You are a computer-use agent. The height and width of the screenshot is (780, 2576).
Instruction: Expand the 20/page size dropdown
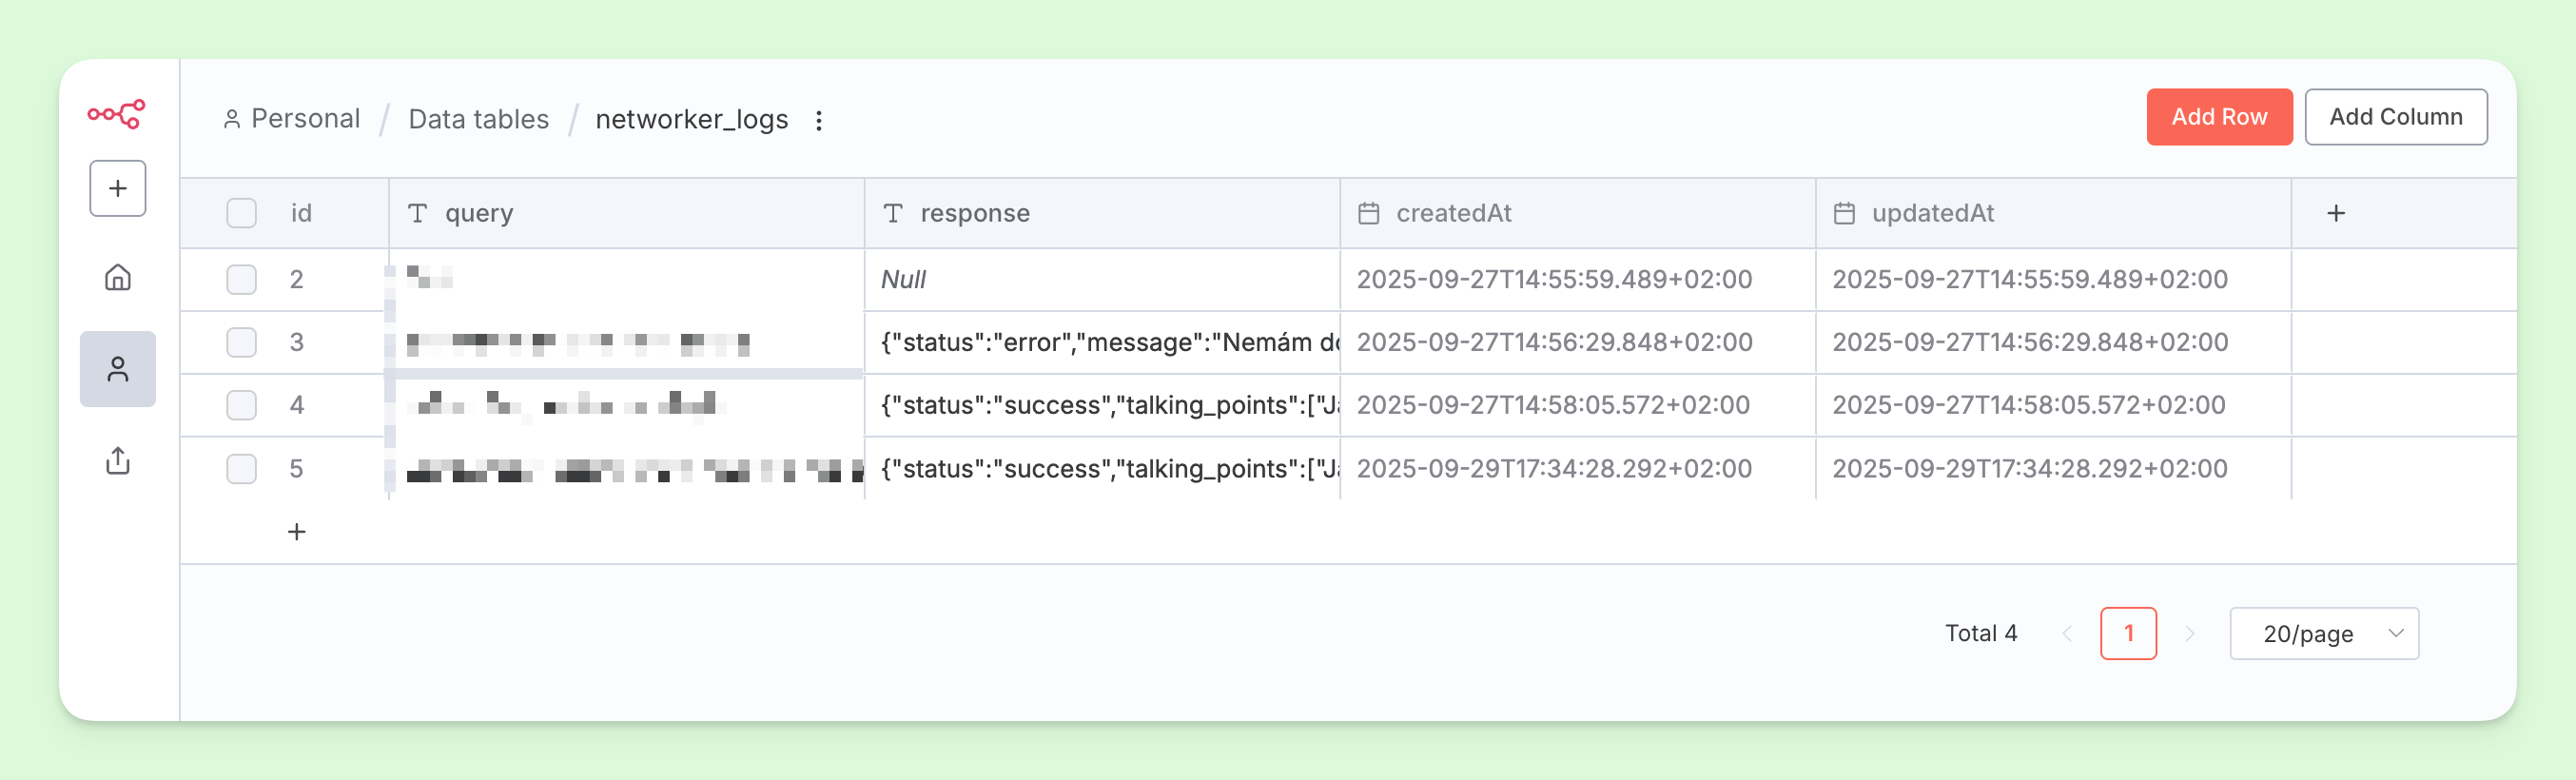[2323, 633]
